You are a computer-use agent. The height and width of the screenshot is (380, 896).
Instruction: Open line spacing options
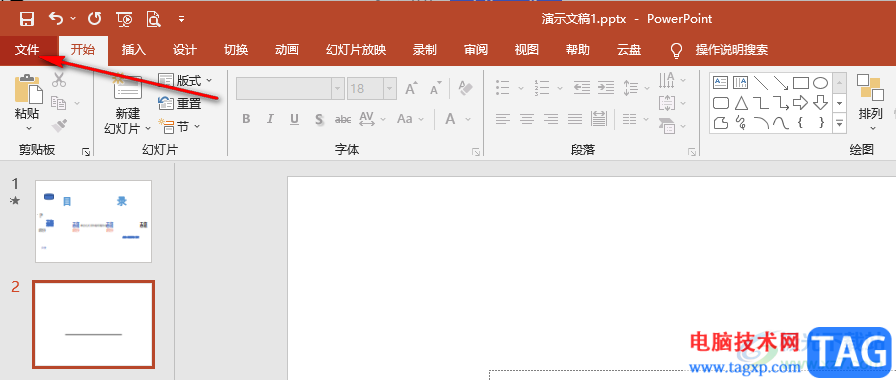pyautogui.click(x=636, y=88)
